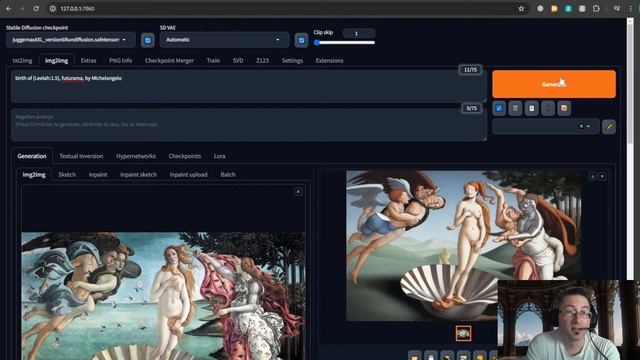Switch to the Inpaint sketch tab
Screen dimensions: 640x360
tap(138, 174)
